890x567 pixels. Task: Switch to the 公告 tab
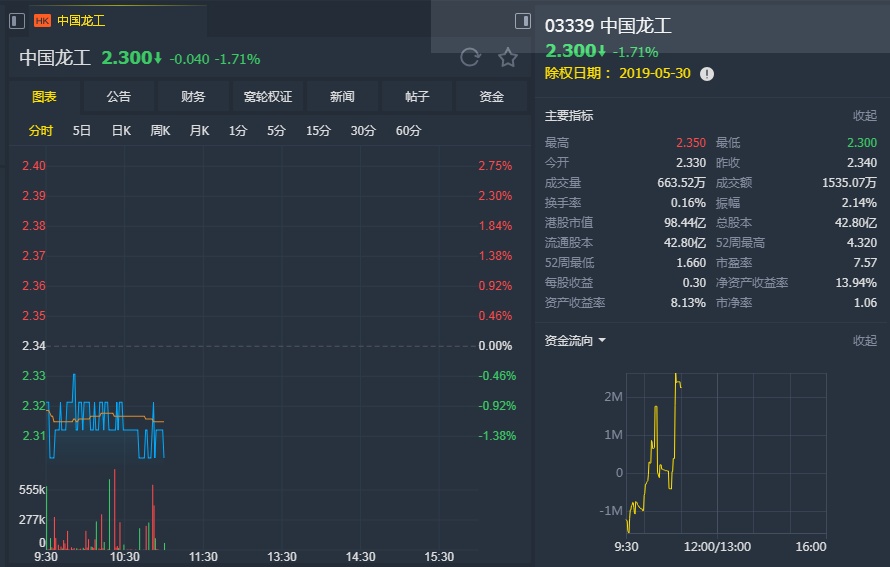tap(119, 97)
